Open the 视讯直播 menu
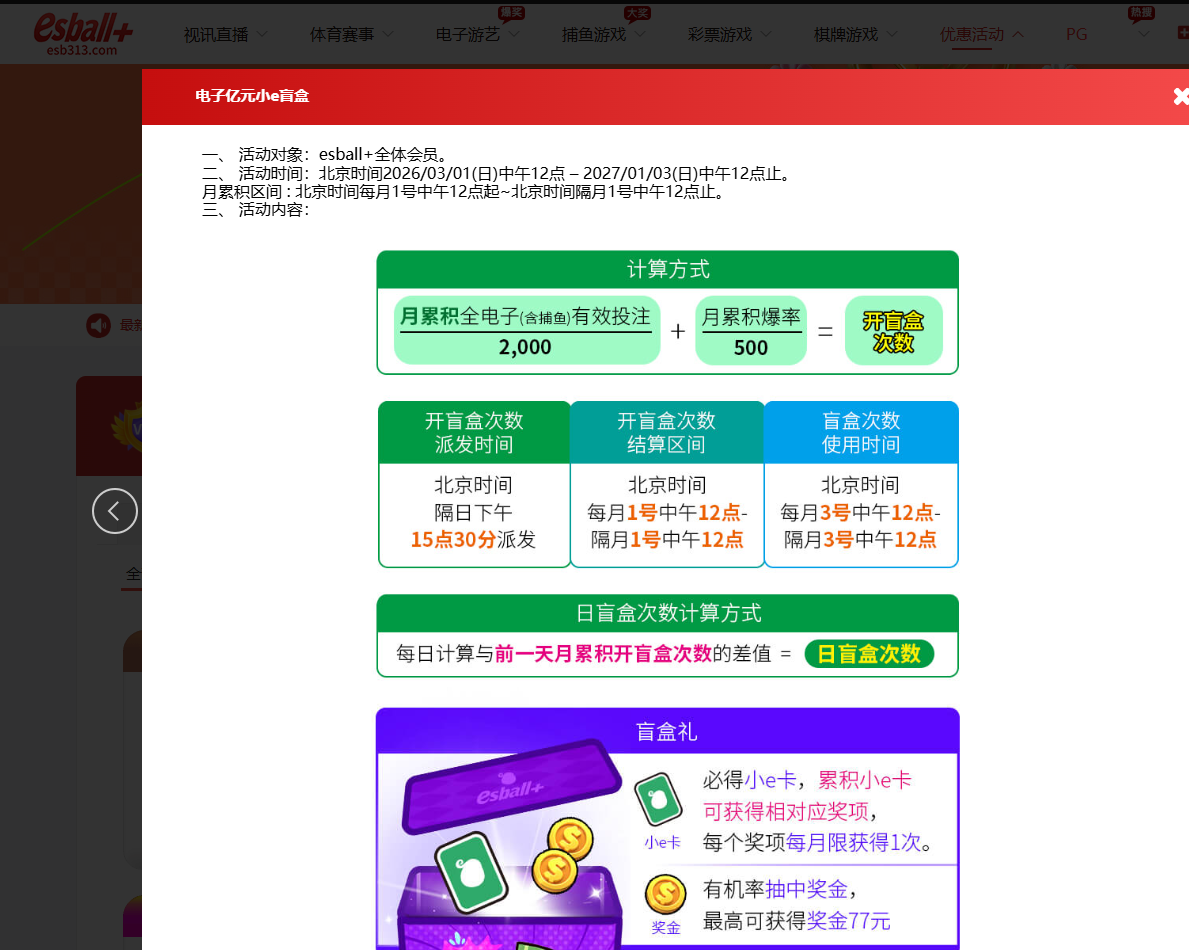Image resolution: width=1189 pixels, height=950 pixels. pyautogui.click(x=216, y=35)
